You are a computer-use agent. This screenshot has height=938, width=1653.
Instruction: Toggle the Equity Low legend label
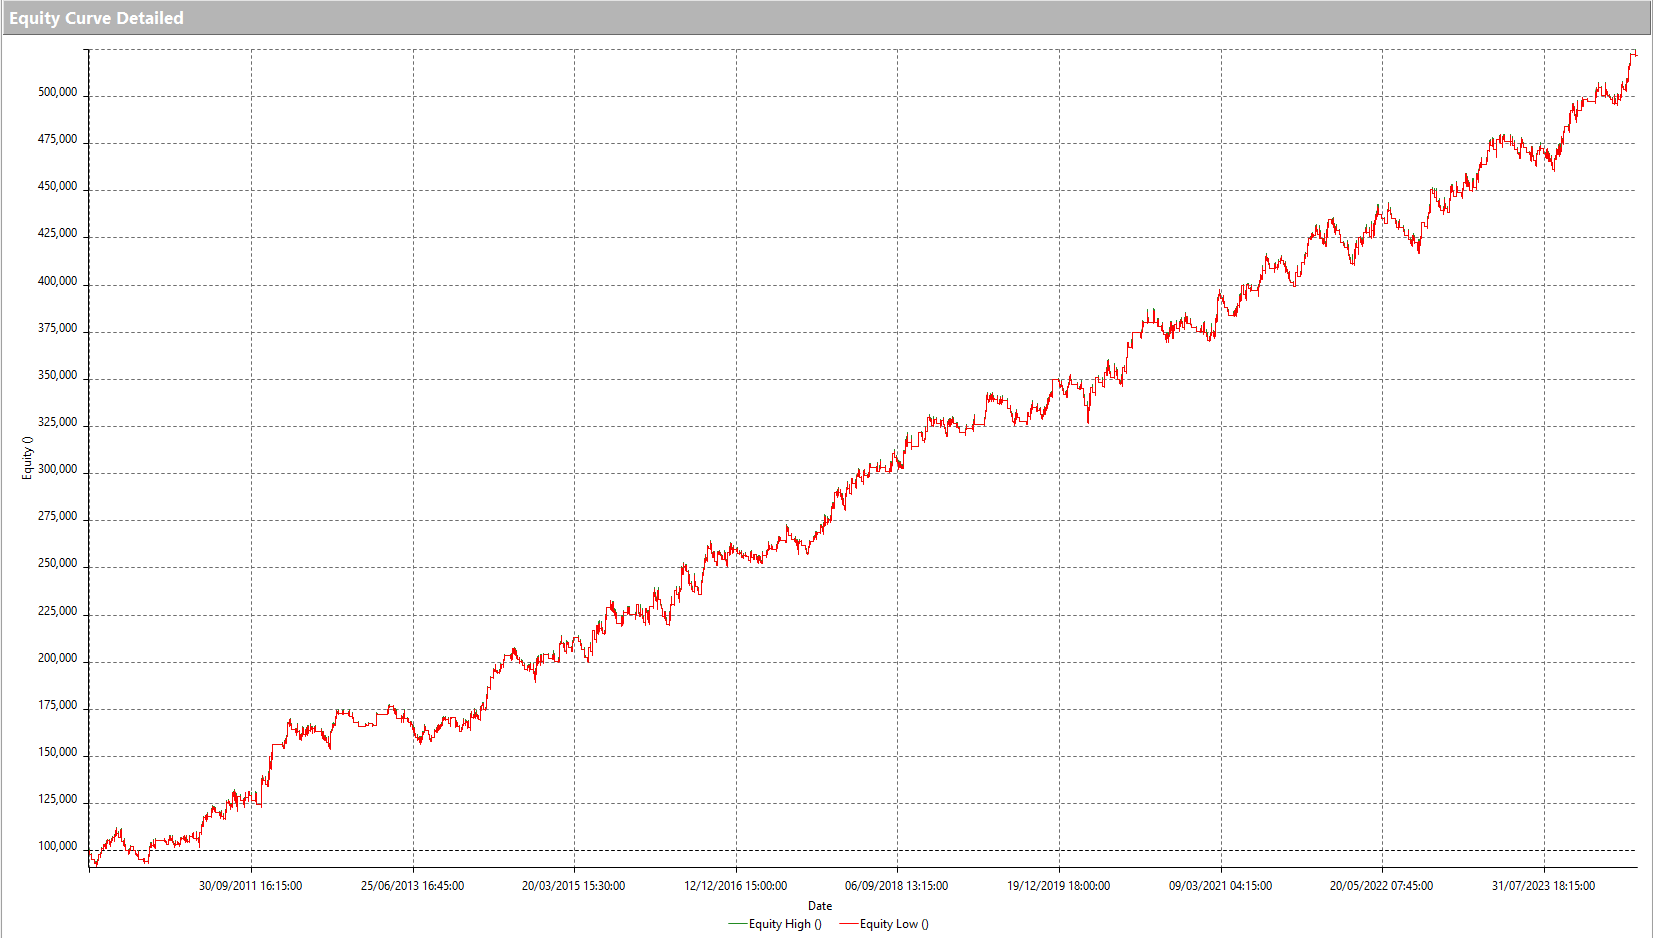(x=894, y=924)
